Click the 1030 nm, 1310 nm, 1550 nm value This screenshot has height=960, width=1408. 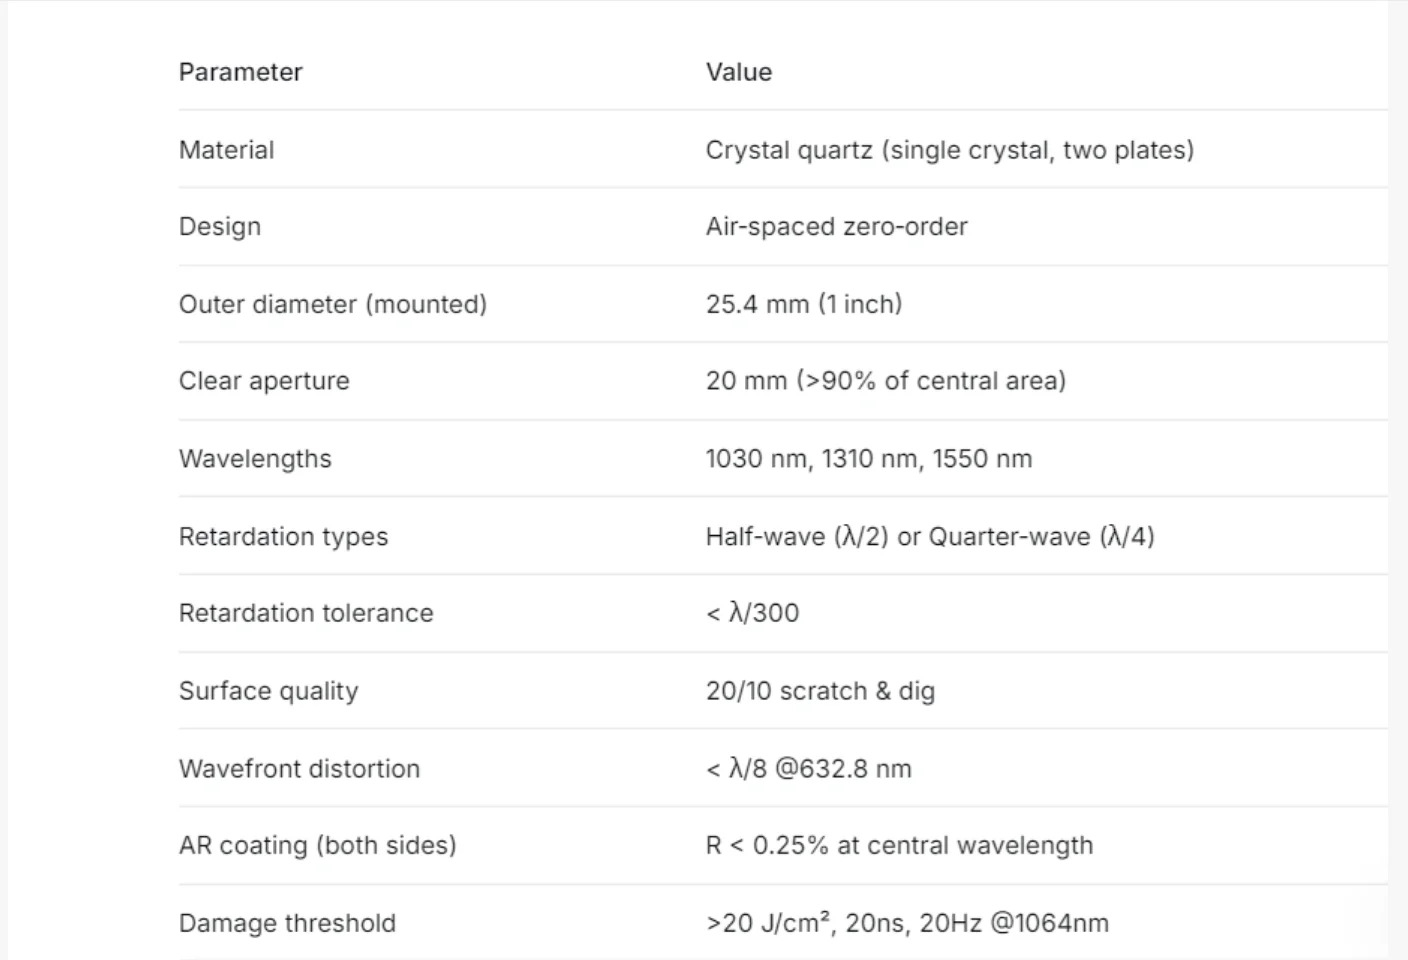[869, 459]
